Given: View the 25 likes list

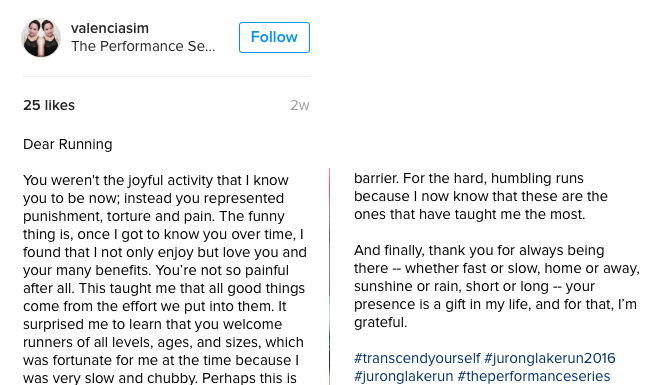Looking at the screenshot, I should pos(49,105).
